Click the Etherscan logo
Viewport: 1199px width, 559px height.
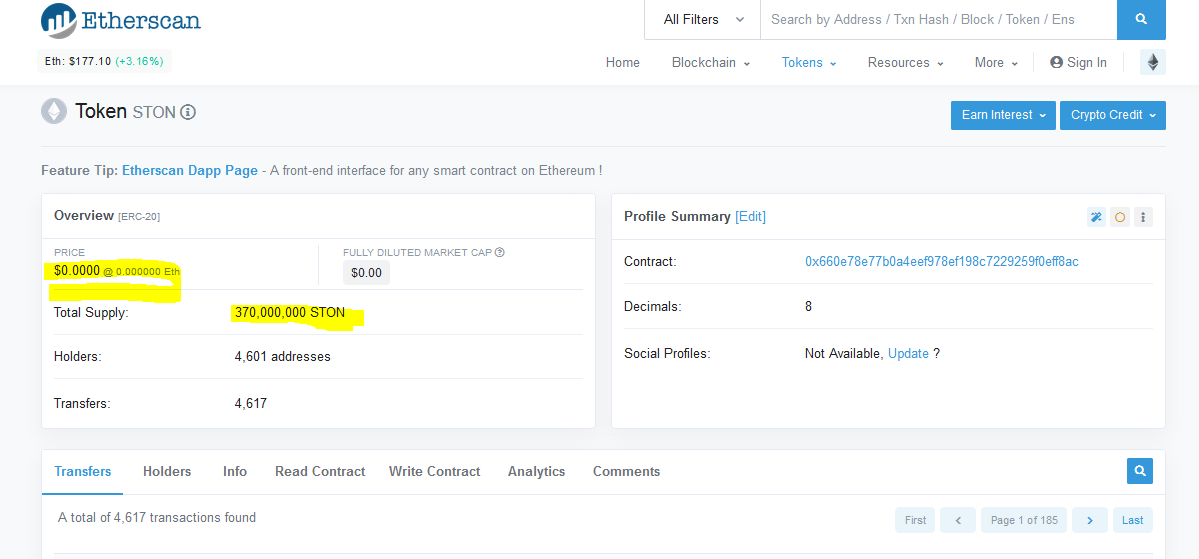(x=120, y=20)
